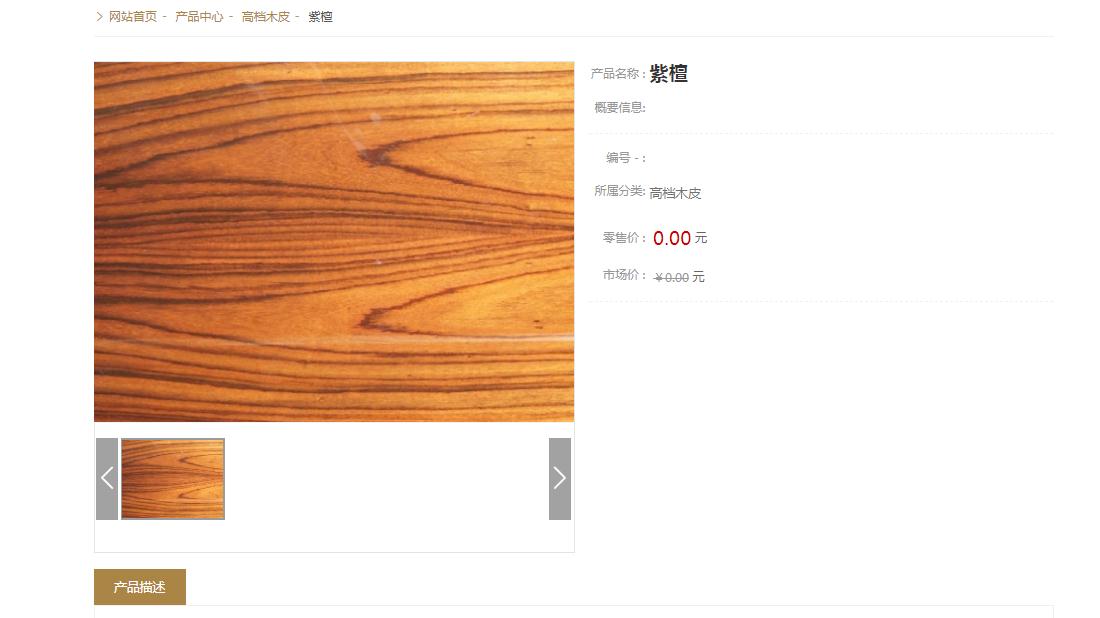This screenshot has height=618, width=1100.
Task: Click the 所属分类 label
Action: [619, 191]
